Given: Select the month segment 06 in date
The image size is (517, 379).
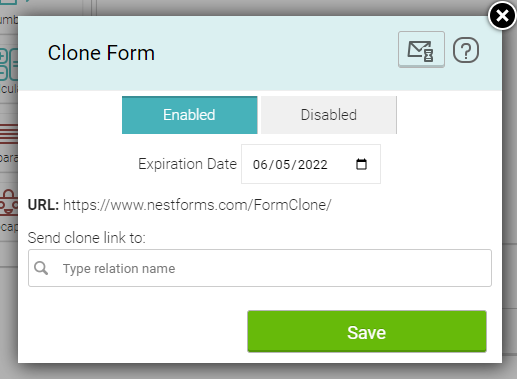Looking at the screenshot, I should click(x=260, y=165).
